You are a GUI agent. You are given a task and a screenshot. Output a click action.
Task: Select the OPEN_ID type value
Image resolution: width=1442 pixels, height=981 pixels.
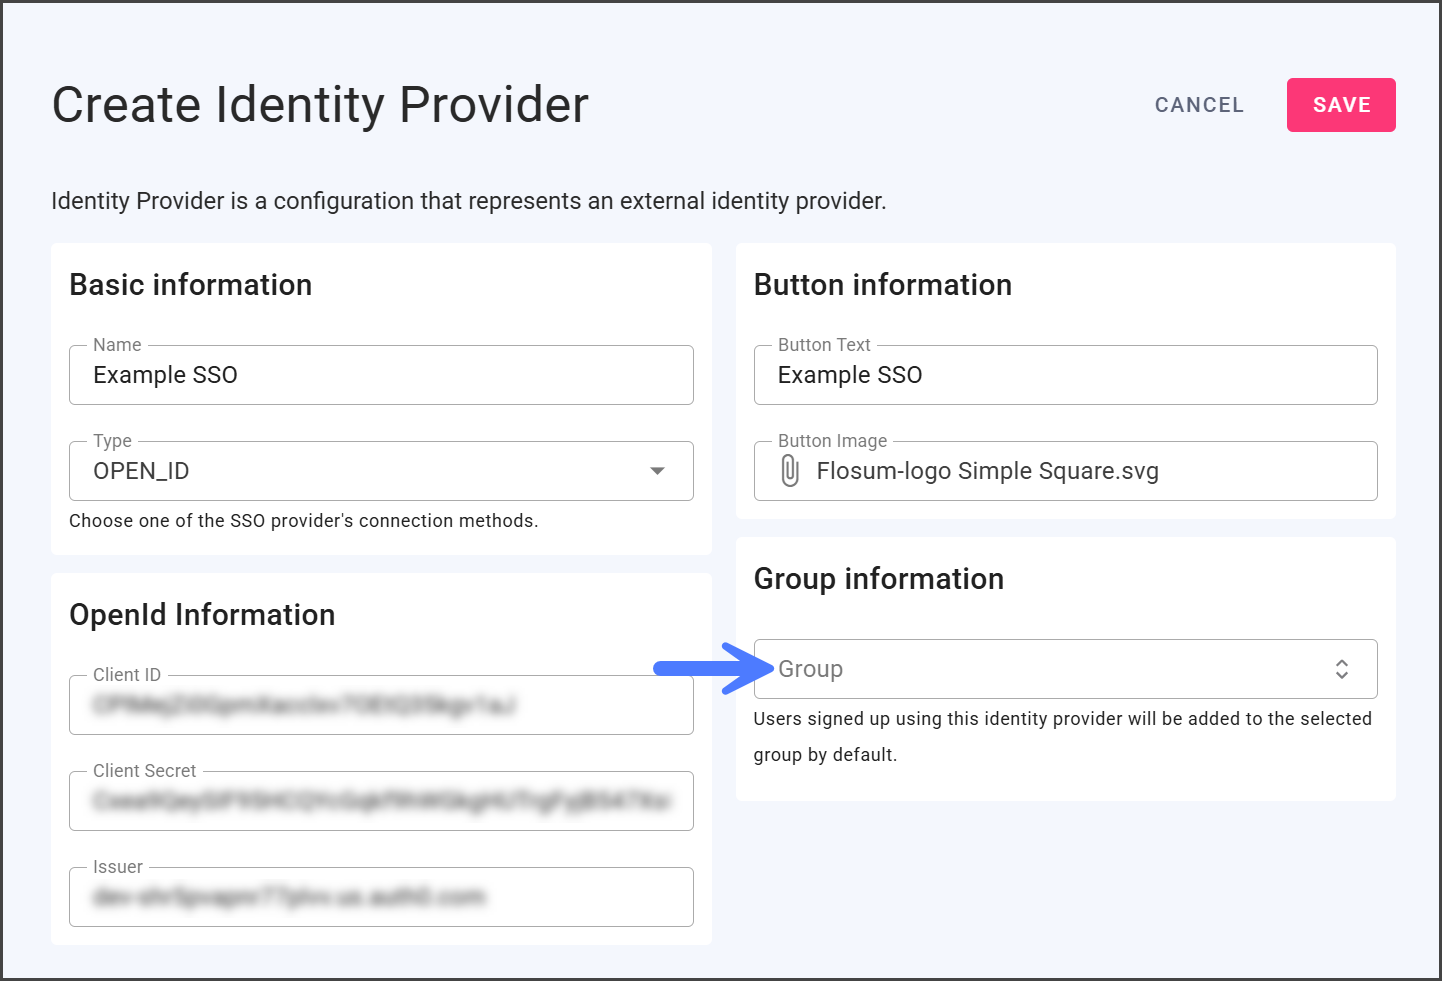point(141,471)
